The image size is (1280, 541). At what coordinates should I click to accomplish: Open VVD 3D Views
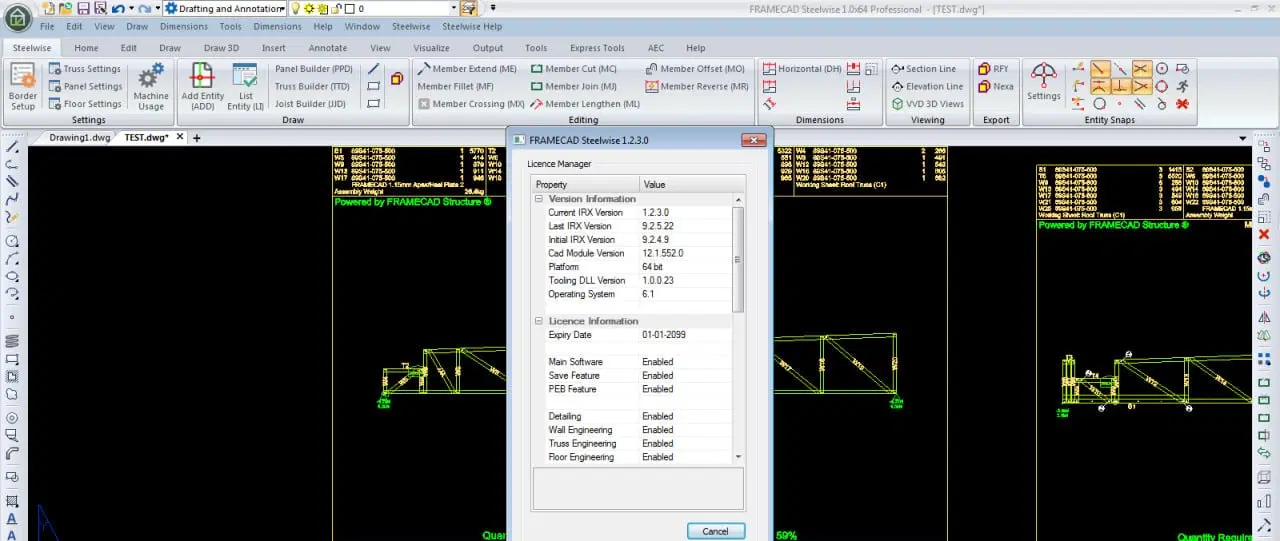(927, 103)
